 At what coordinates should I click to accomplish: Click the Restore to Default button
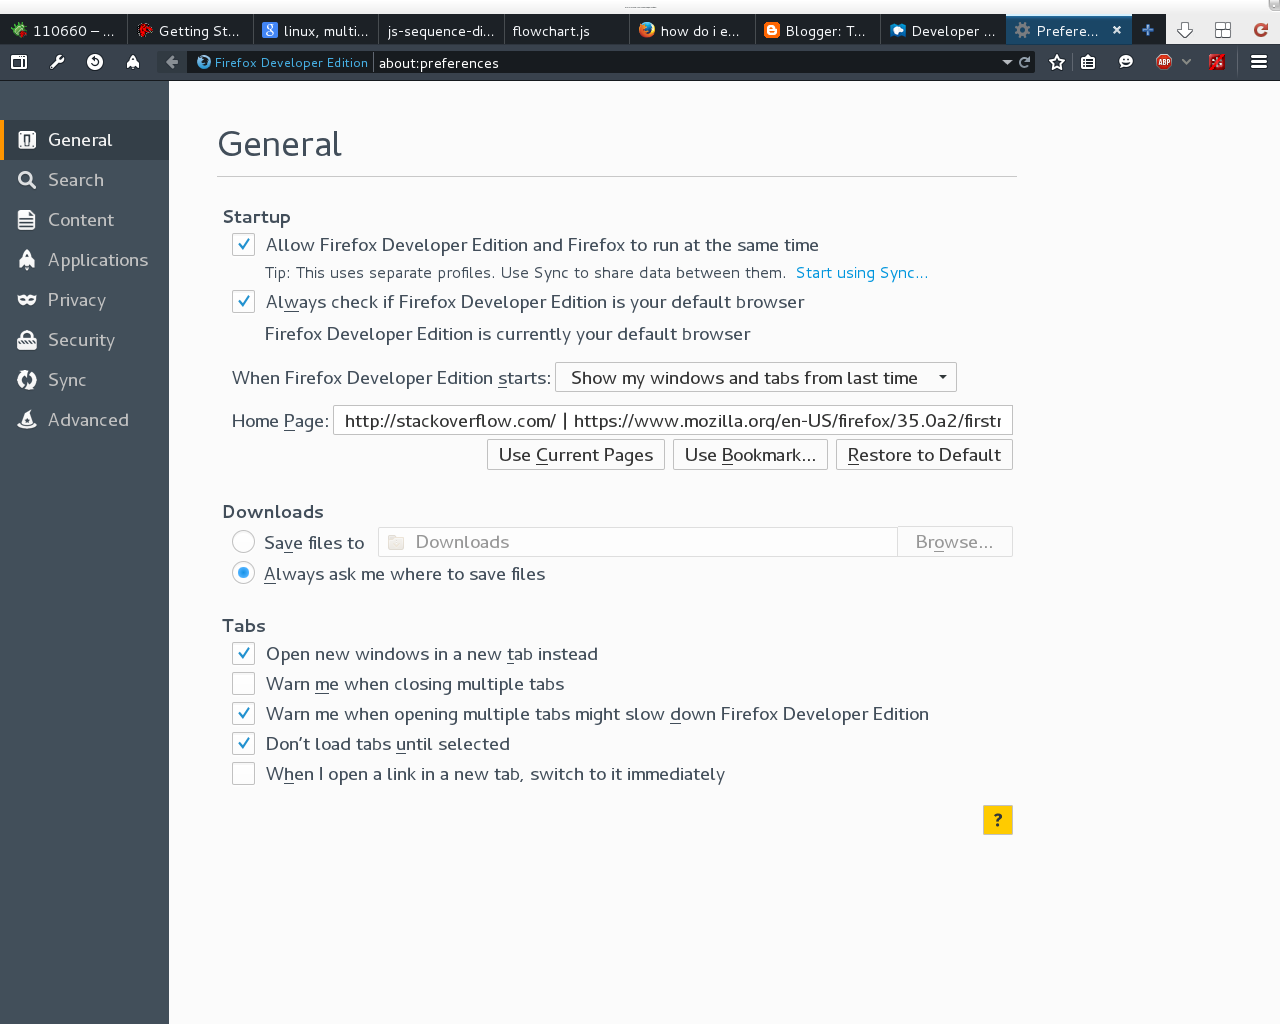(924, 455)
